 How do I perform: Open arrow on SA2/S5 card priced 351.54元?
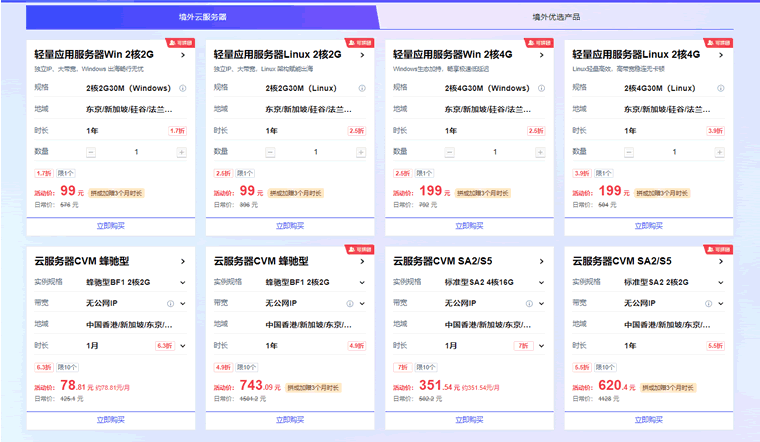(x=541, y=262)
